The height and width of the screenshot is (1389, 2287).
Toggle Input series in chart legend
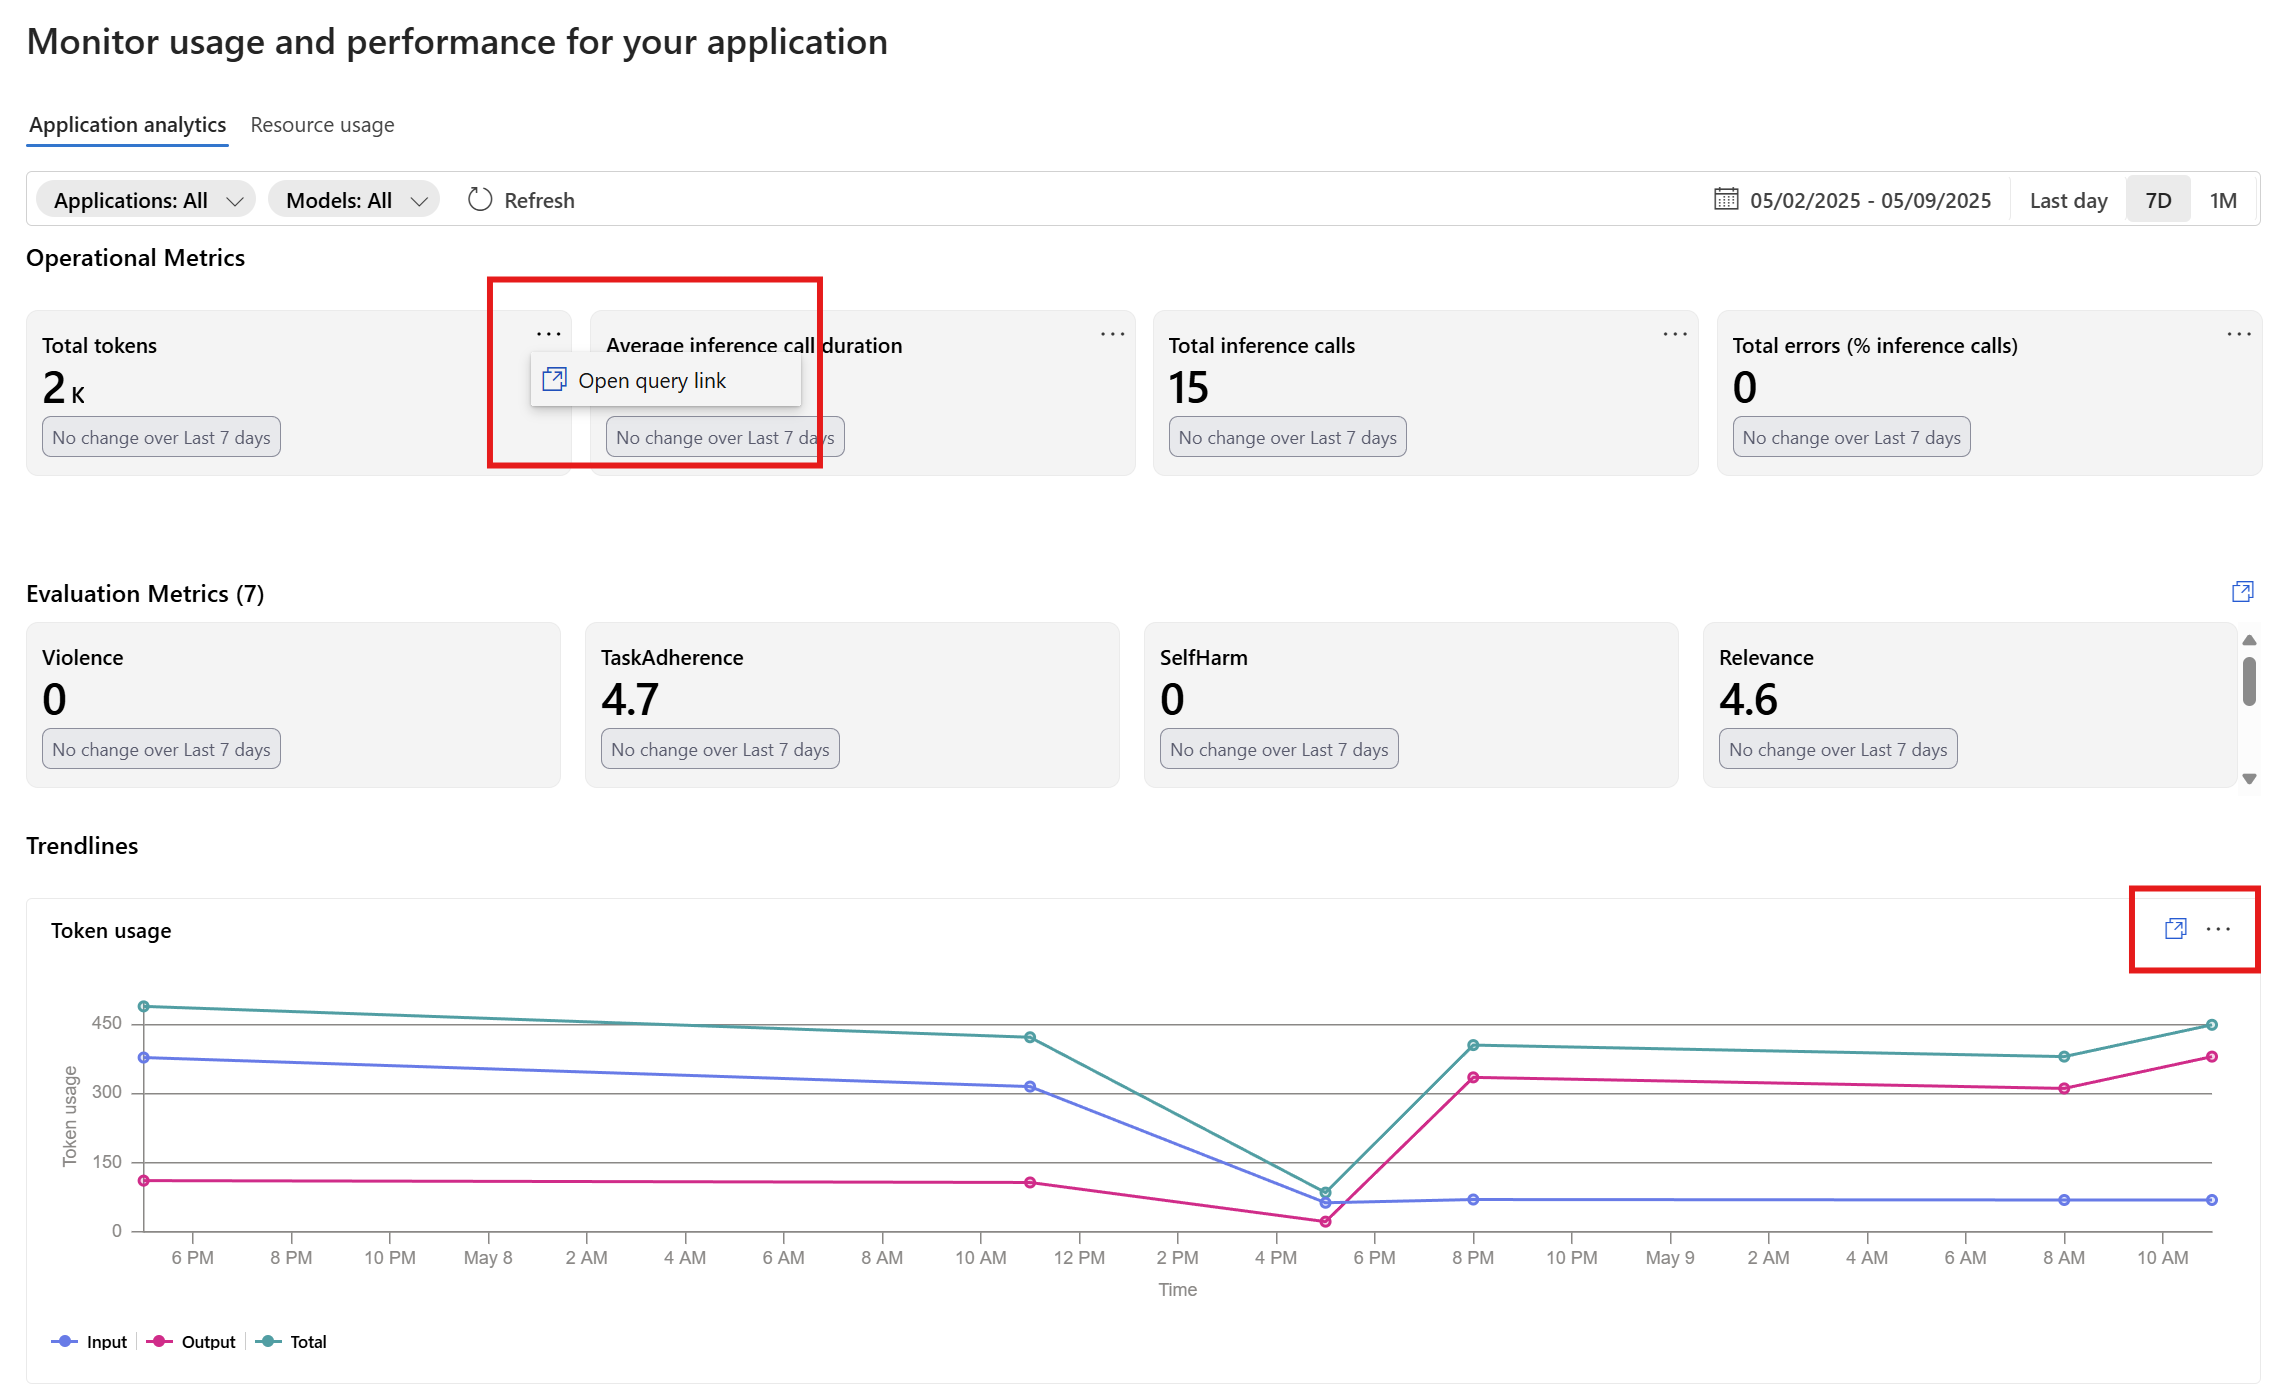point(90,1342)
